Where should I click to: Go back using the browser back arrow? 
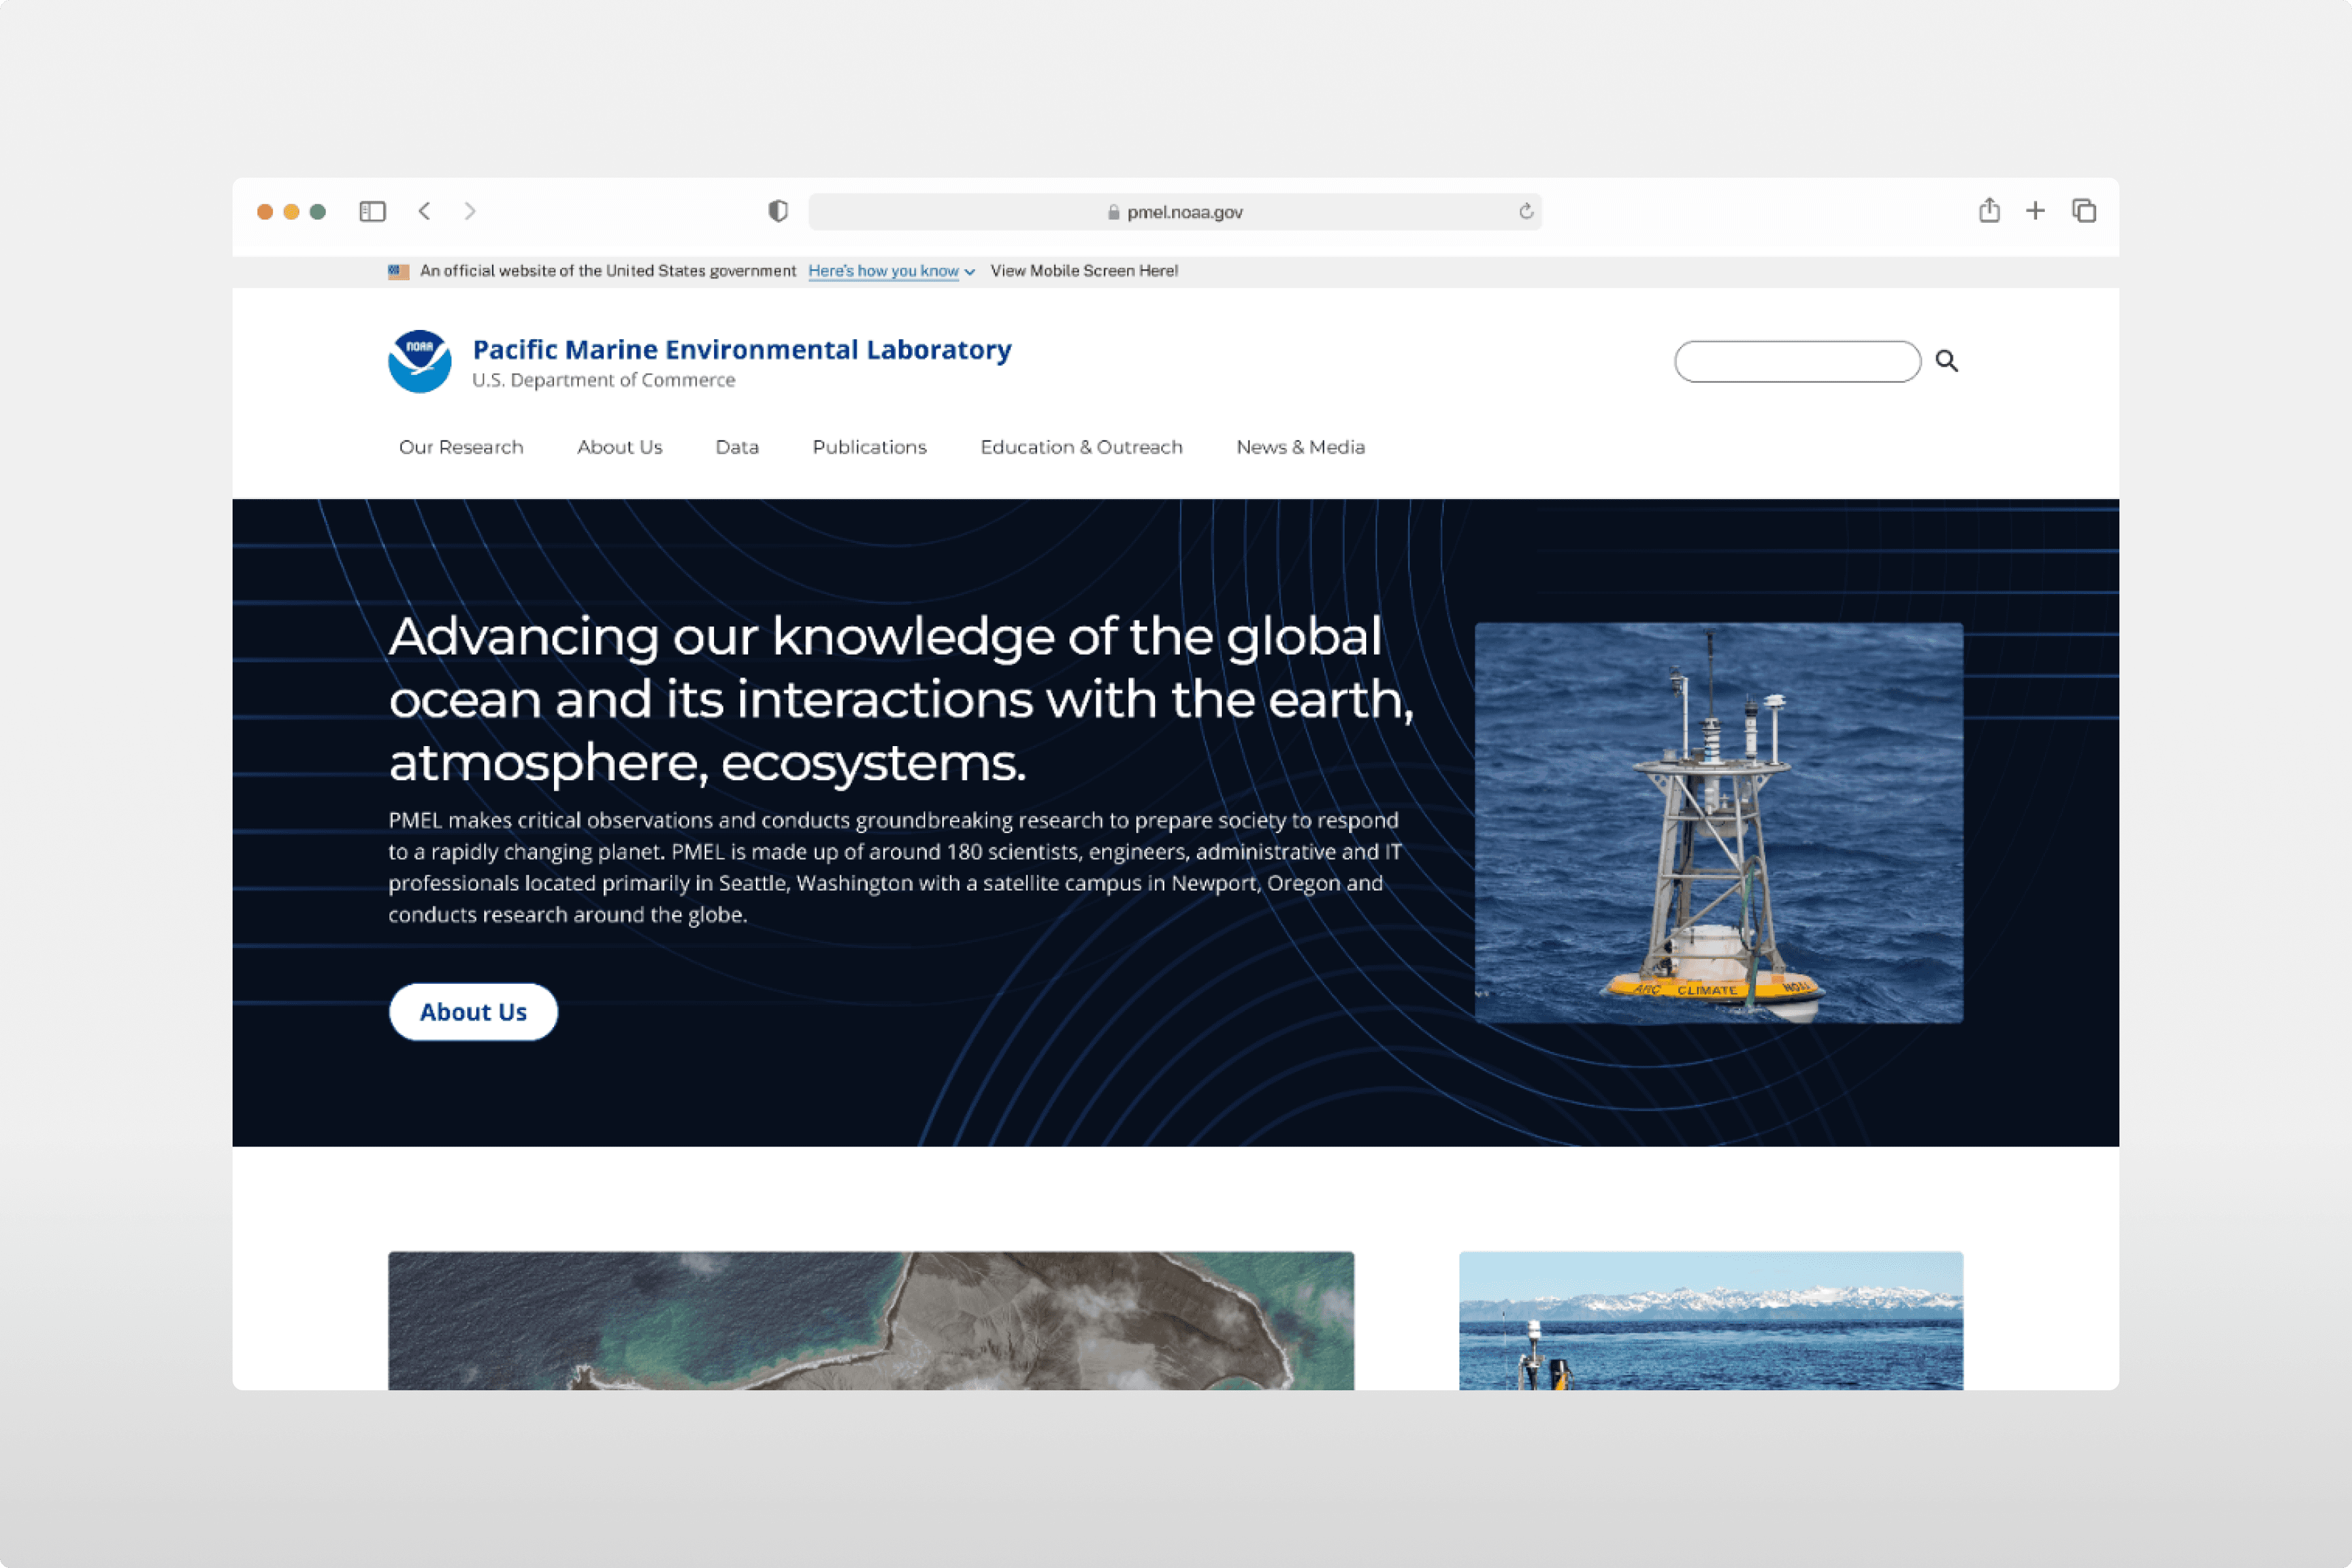pyautogui.click(x=425, y=211)
